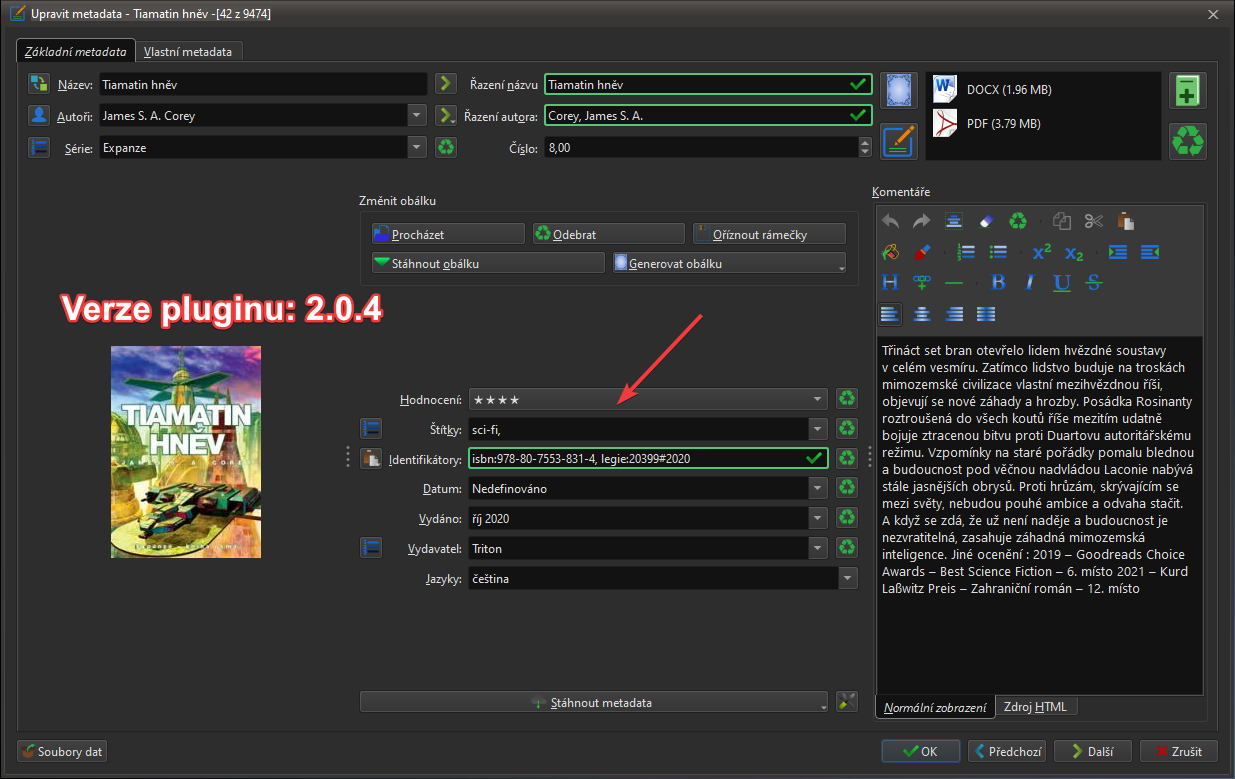Switch to Vlastní metadata tab
Image resolution: width=1235 pixels, height=779 pixels.
click(188, 51)
